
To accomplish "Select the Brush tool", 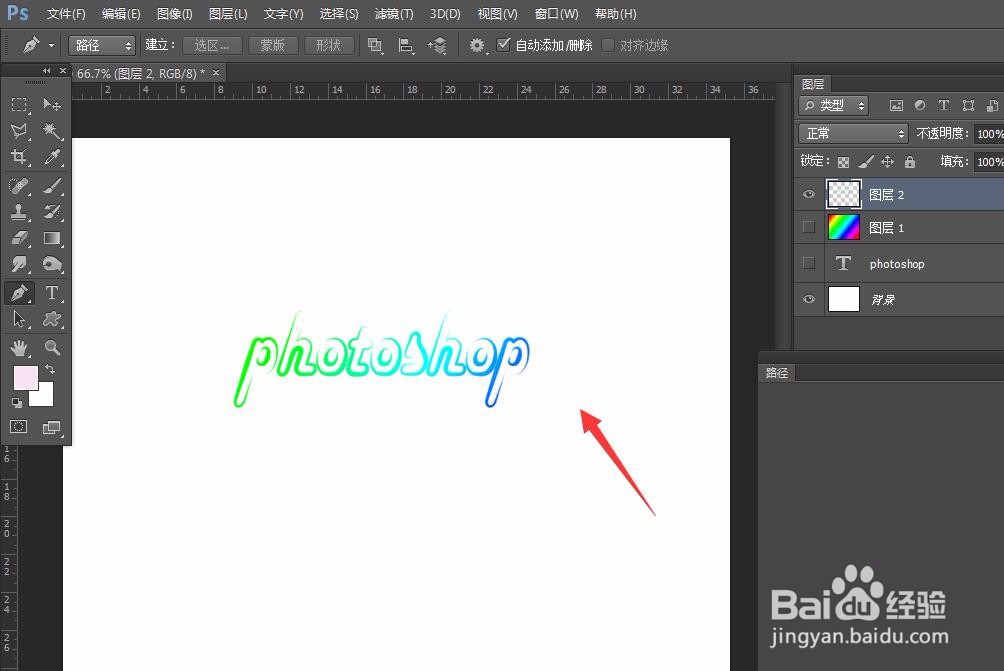I will [52, 186].
